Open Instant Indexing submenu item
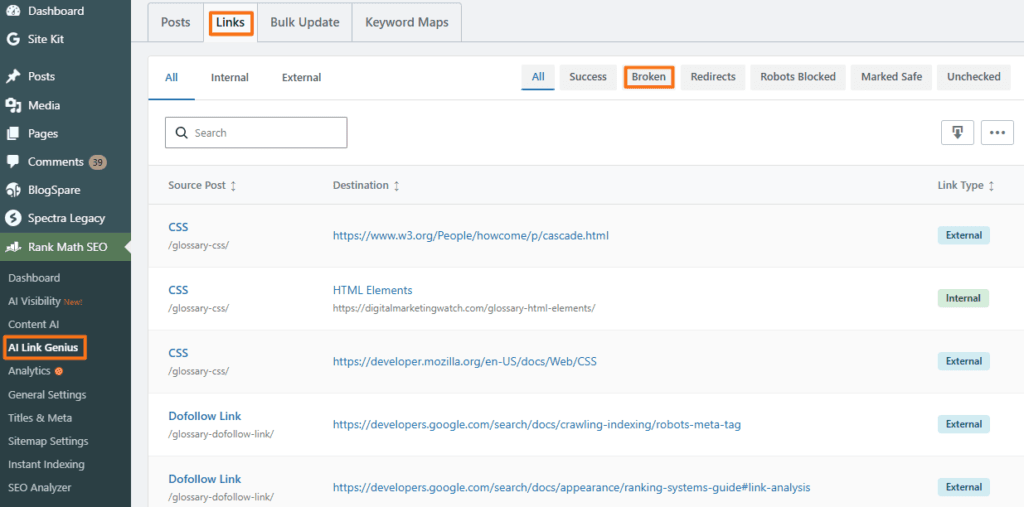1024x507 pixels. pyautogui.click(x=46, y=465)
